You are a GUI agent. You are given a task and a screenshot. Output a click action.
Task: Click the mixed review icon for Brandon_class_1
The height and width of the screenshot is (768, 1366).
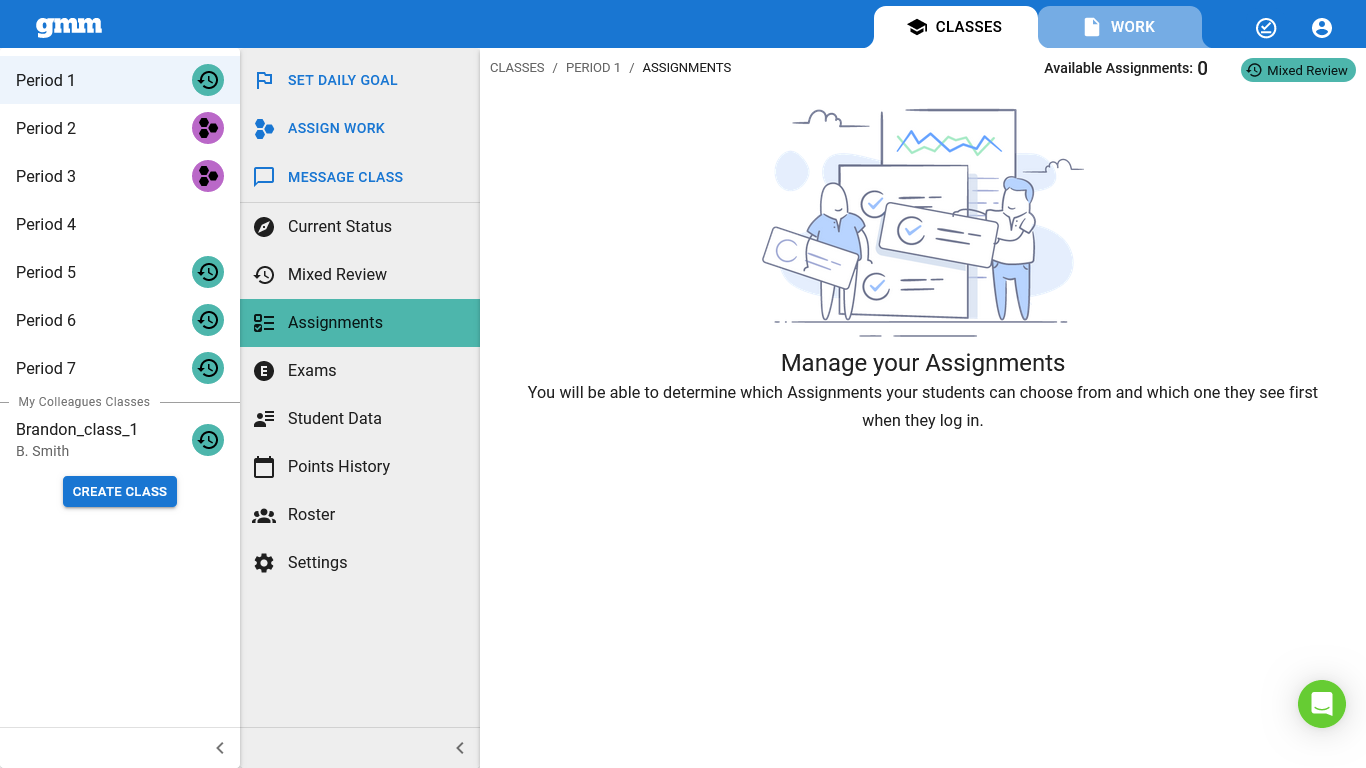(208, 440)
